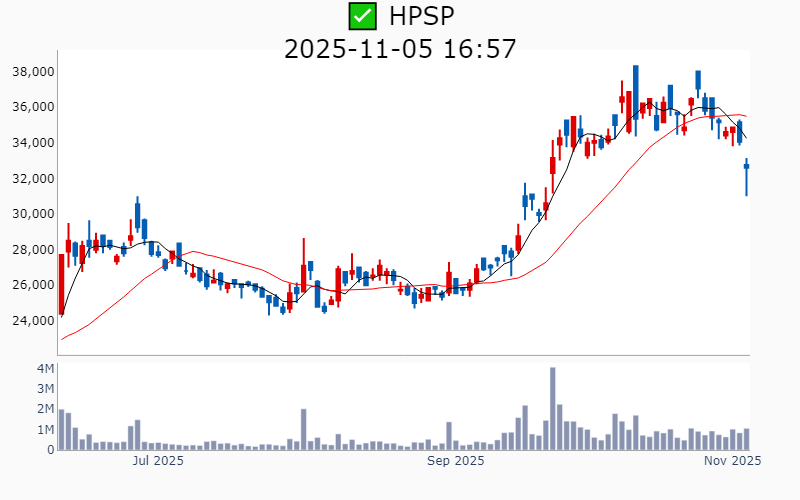The height and width of the screenshot is (500, 800).
Task: Click the 2025-11-05 16:57 timestamp text
Action: 400,48
